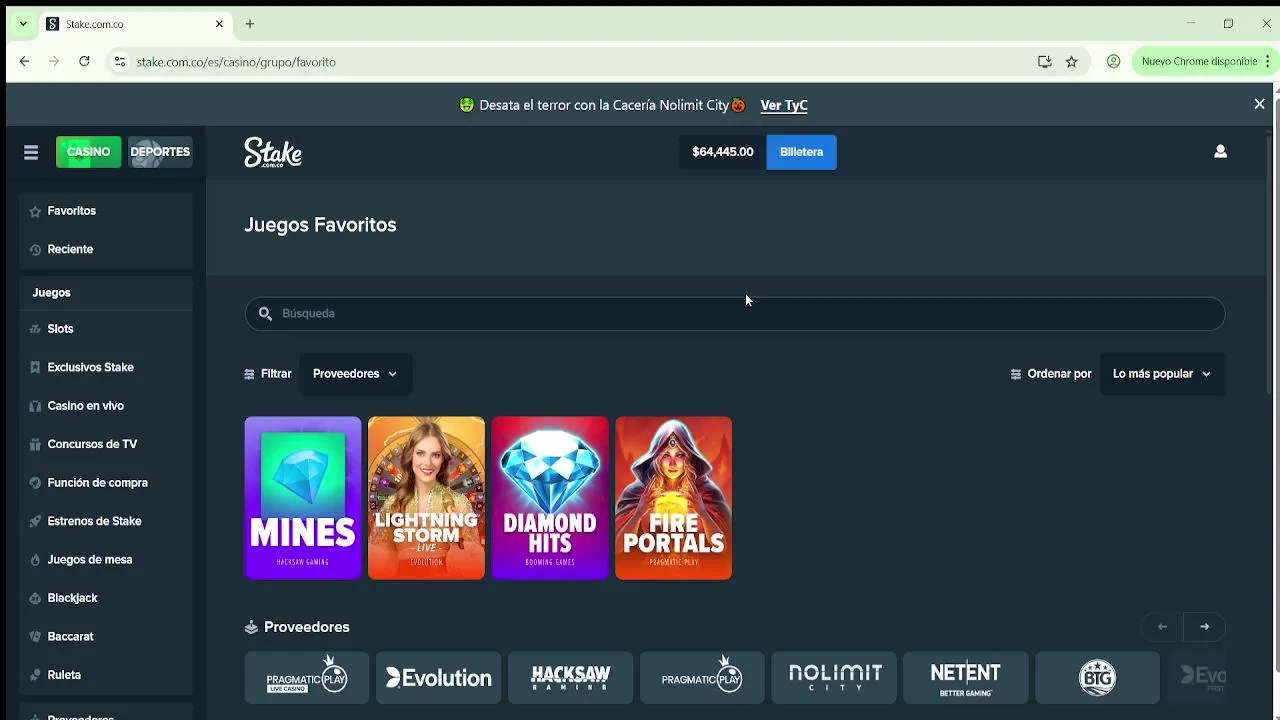The width and height of the screenshot is (1280, 720).
Task: Click the install app icon in the address bar
Action: coord(1044,62)
